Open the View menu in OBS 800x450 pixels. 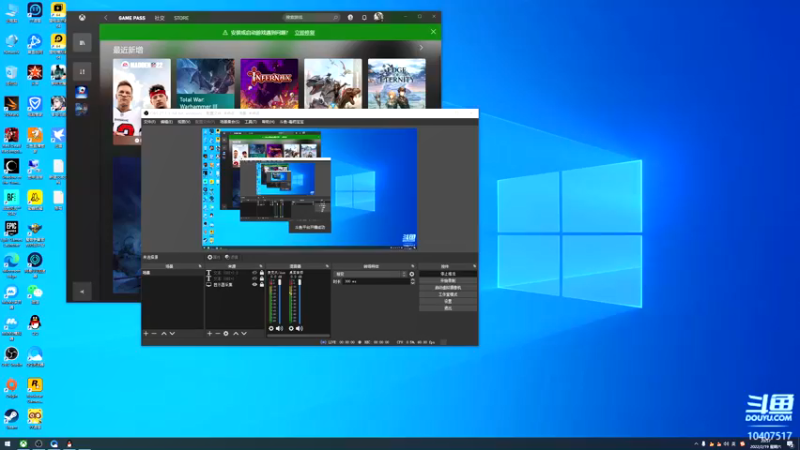click(x=184, y=122)
